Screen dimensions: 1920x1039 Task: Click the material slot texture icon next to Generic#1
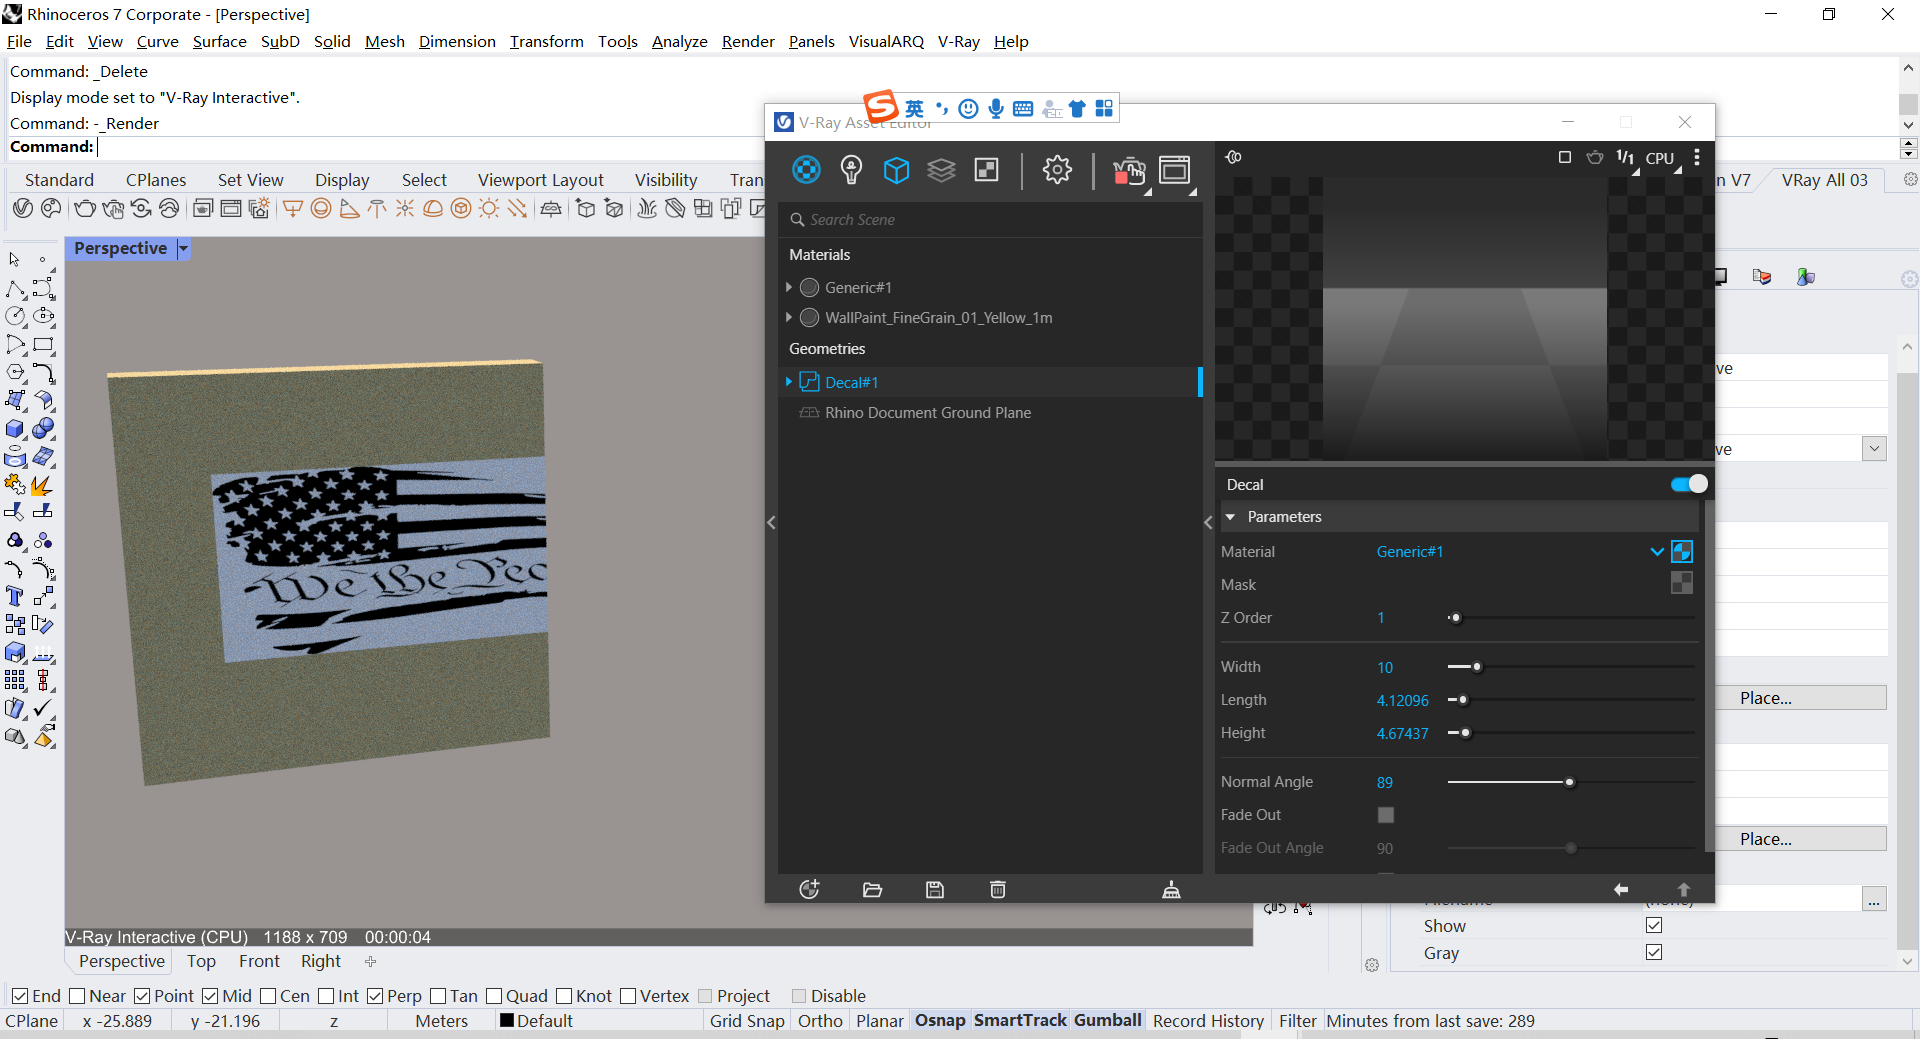(x=1682, y=551)
